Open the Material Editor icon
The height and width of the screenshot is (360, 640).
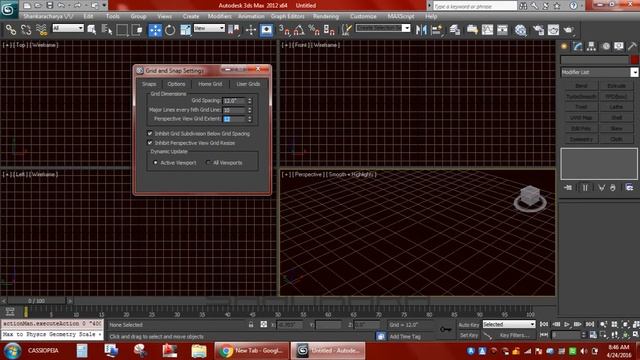click(520, 30)
